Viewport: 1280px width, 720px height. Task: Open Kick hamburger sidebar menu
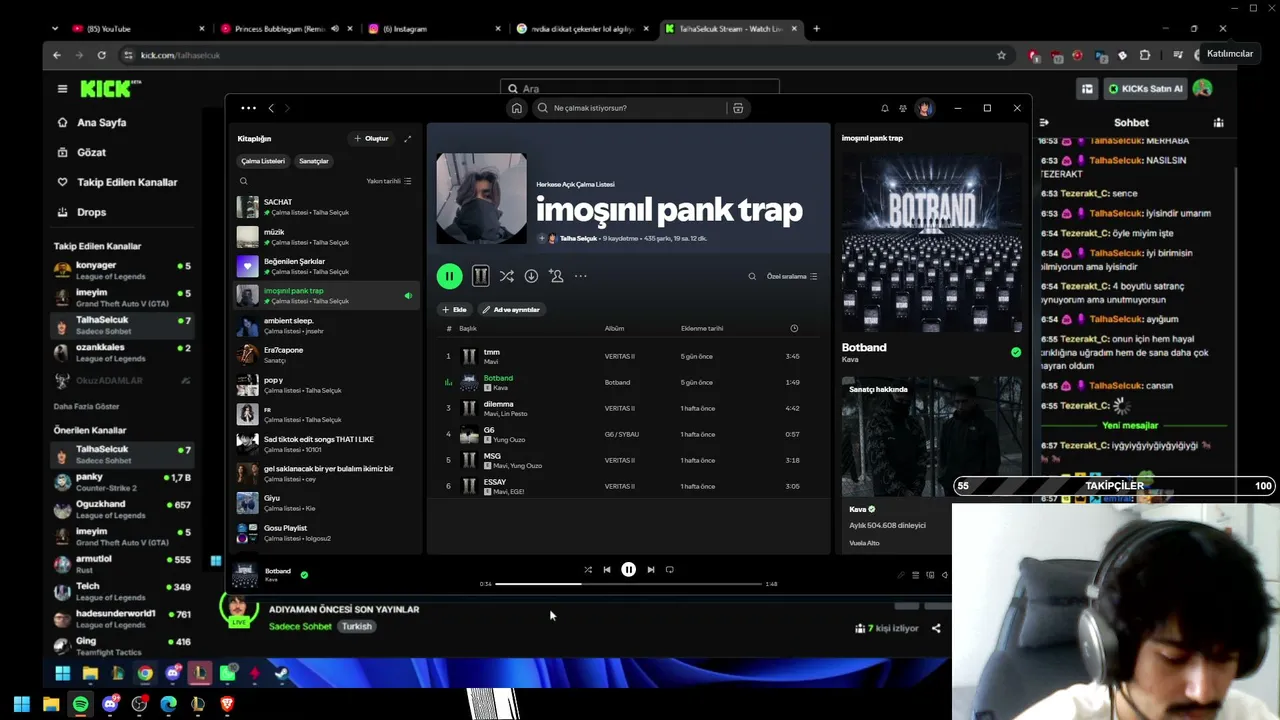pyautogui.click(x=62, y=89)
